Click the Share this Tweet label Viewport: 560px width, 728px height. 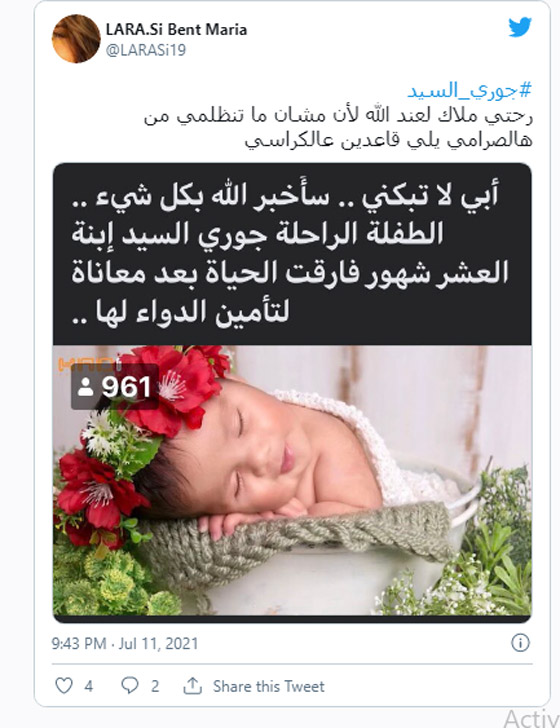[x=268, y=686]
